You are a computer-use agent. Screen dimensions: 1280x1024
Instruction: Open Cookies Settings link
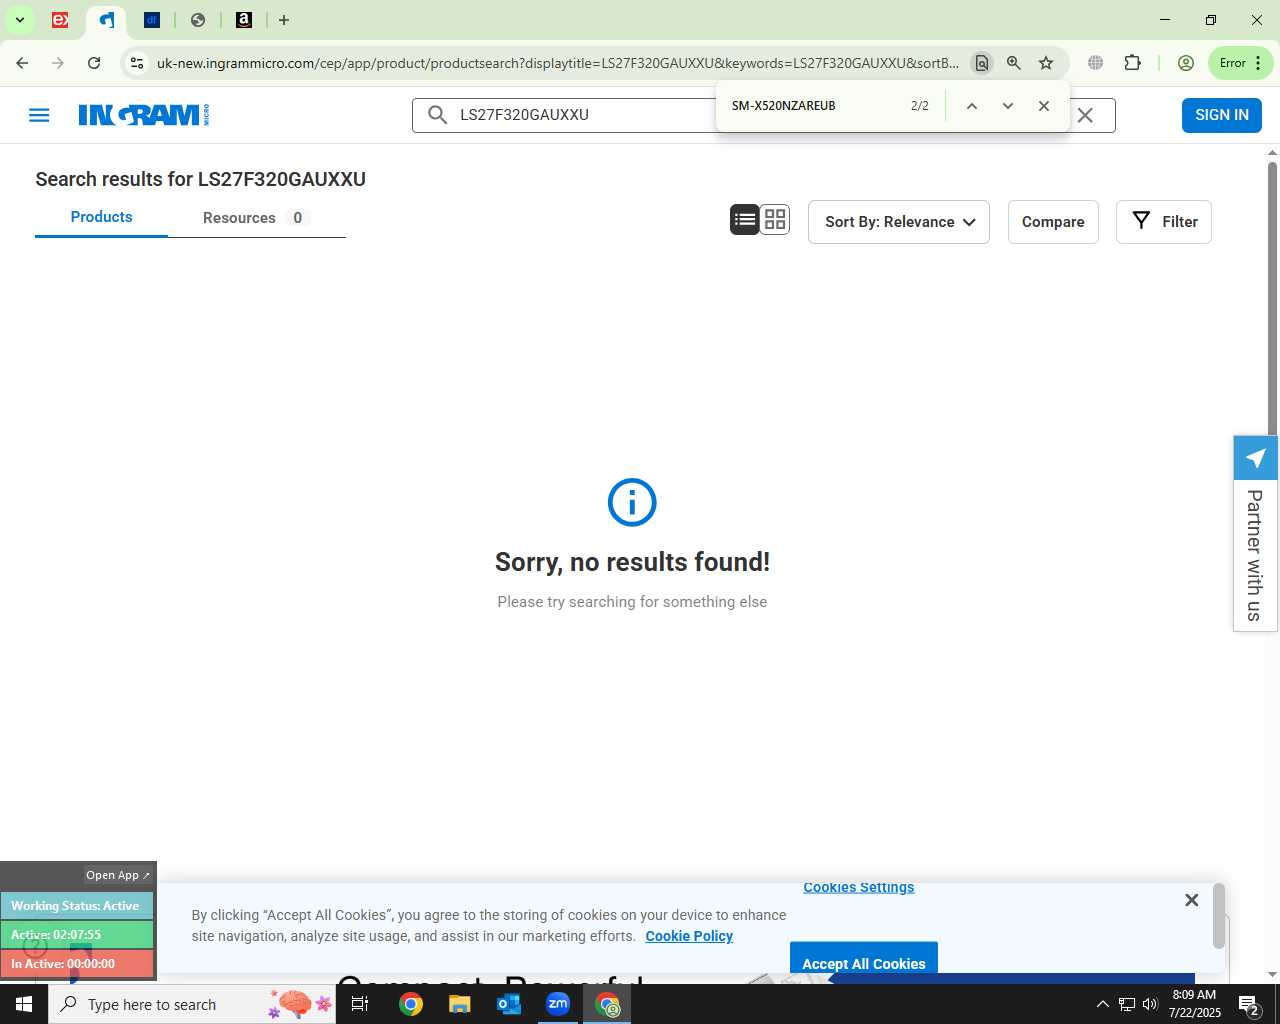coord(858,887)
